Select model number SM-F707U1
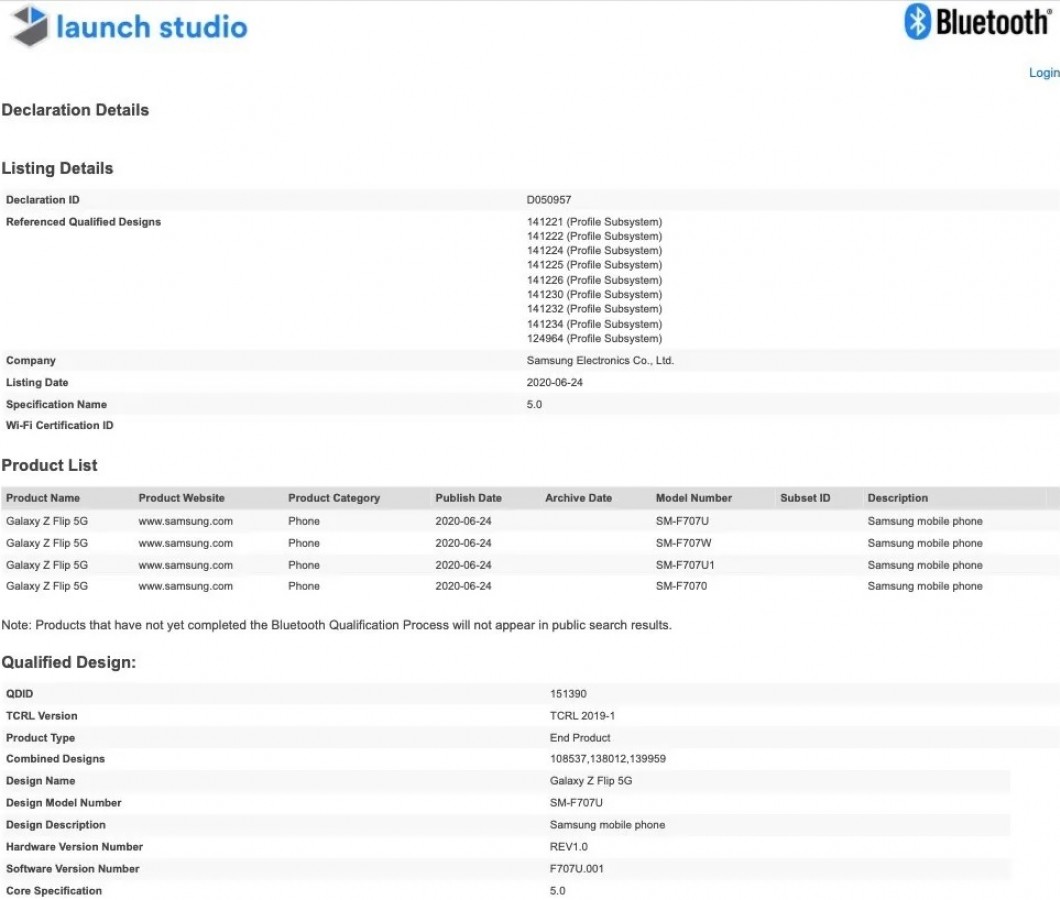1060x900 pixels. (685, 565)
